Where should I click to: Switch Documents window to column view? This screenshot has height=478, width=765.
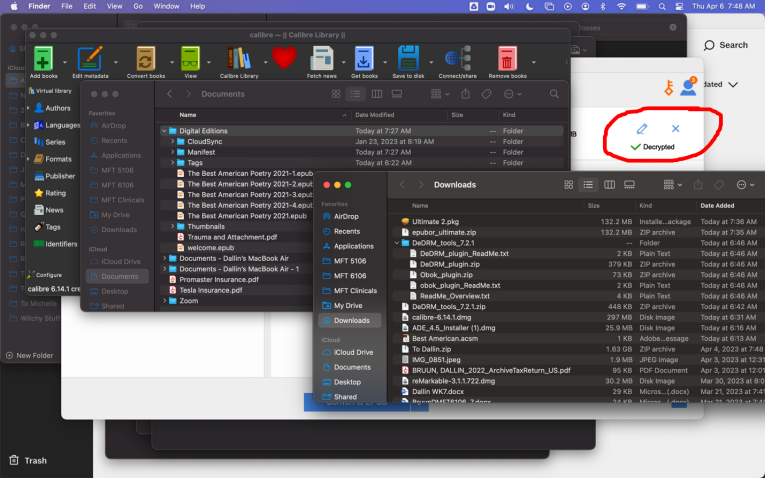(377, 94)
